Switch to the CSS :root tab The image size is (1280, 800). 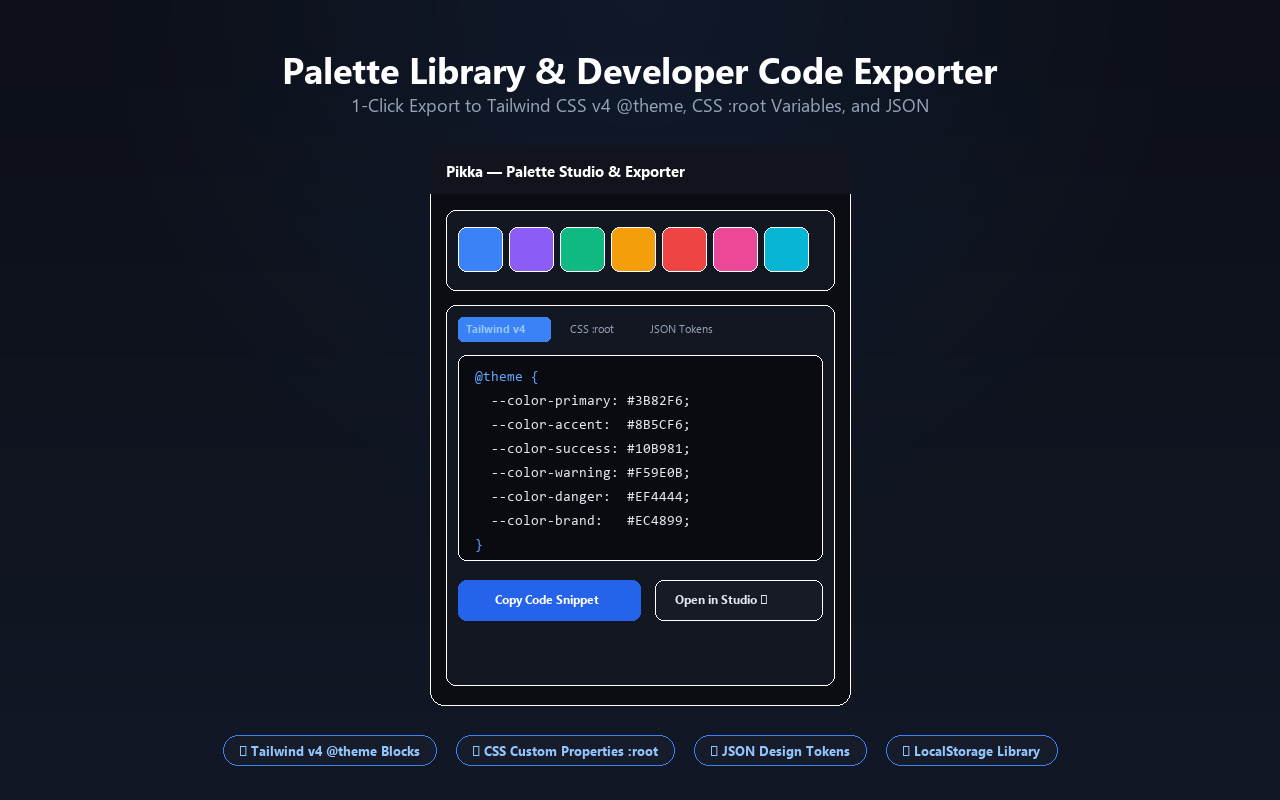coord(592,329)
